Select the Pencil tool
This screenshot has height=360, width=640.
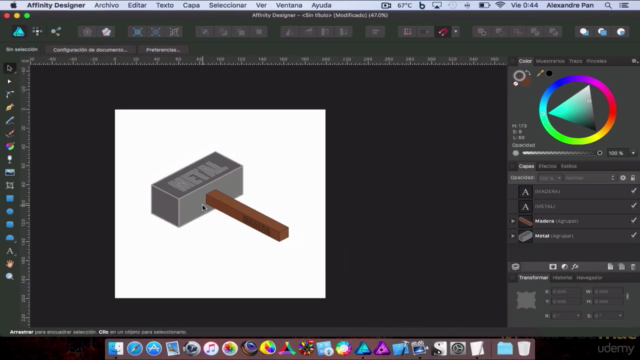point(9,120)
